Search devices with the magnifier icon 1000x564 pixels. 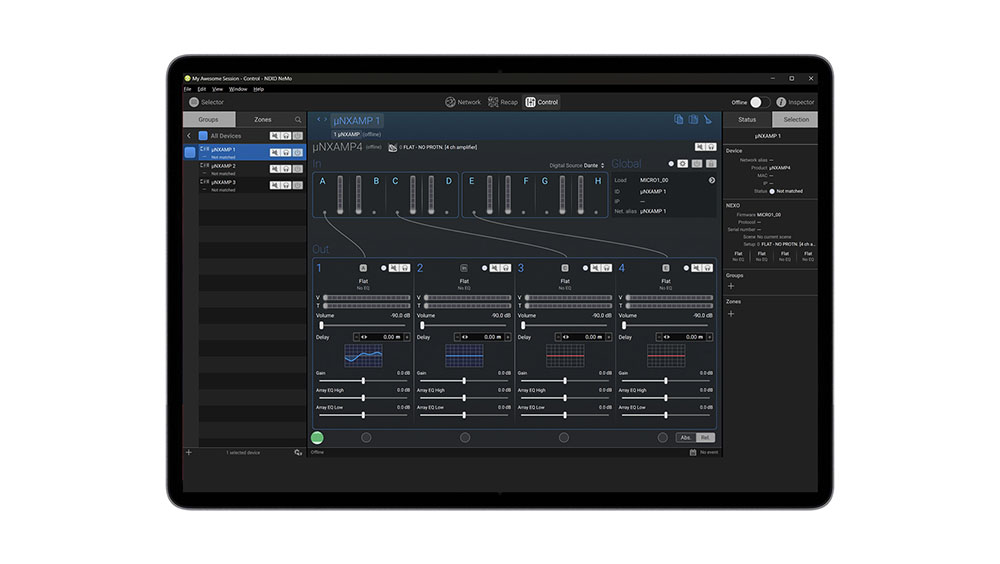pyautogui.click(x=298, y=119)
